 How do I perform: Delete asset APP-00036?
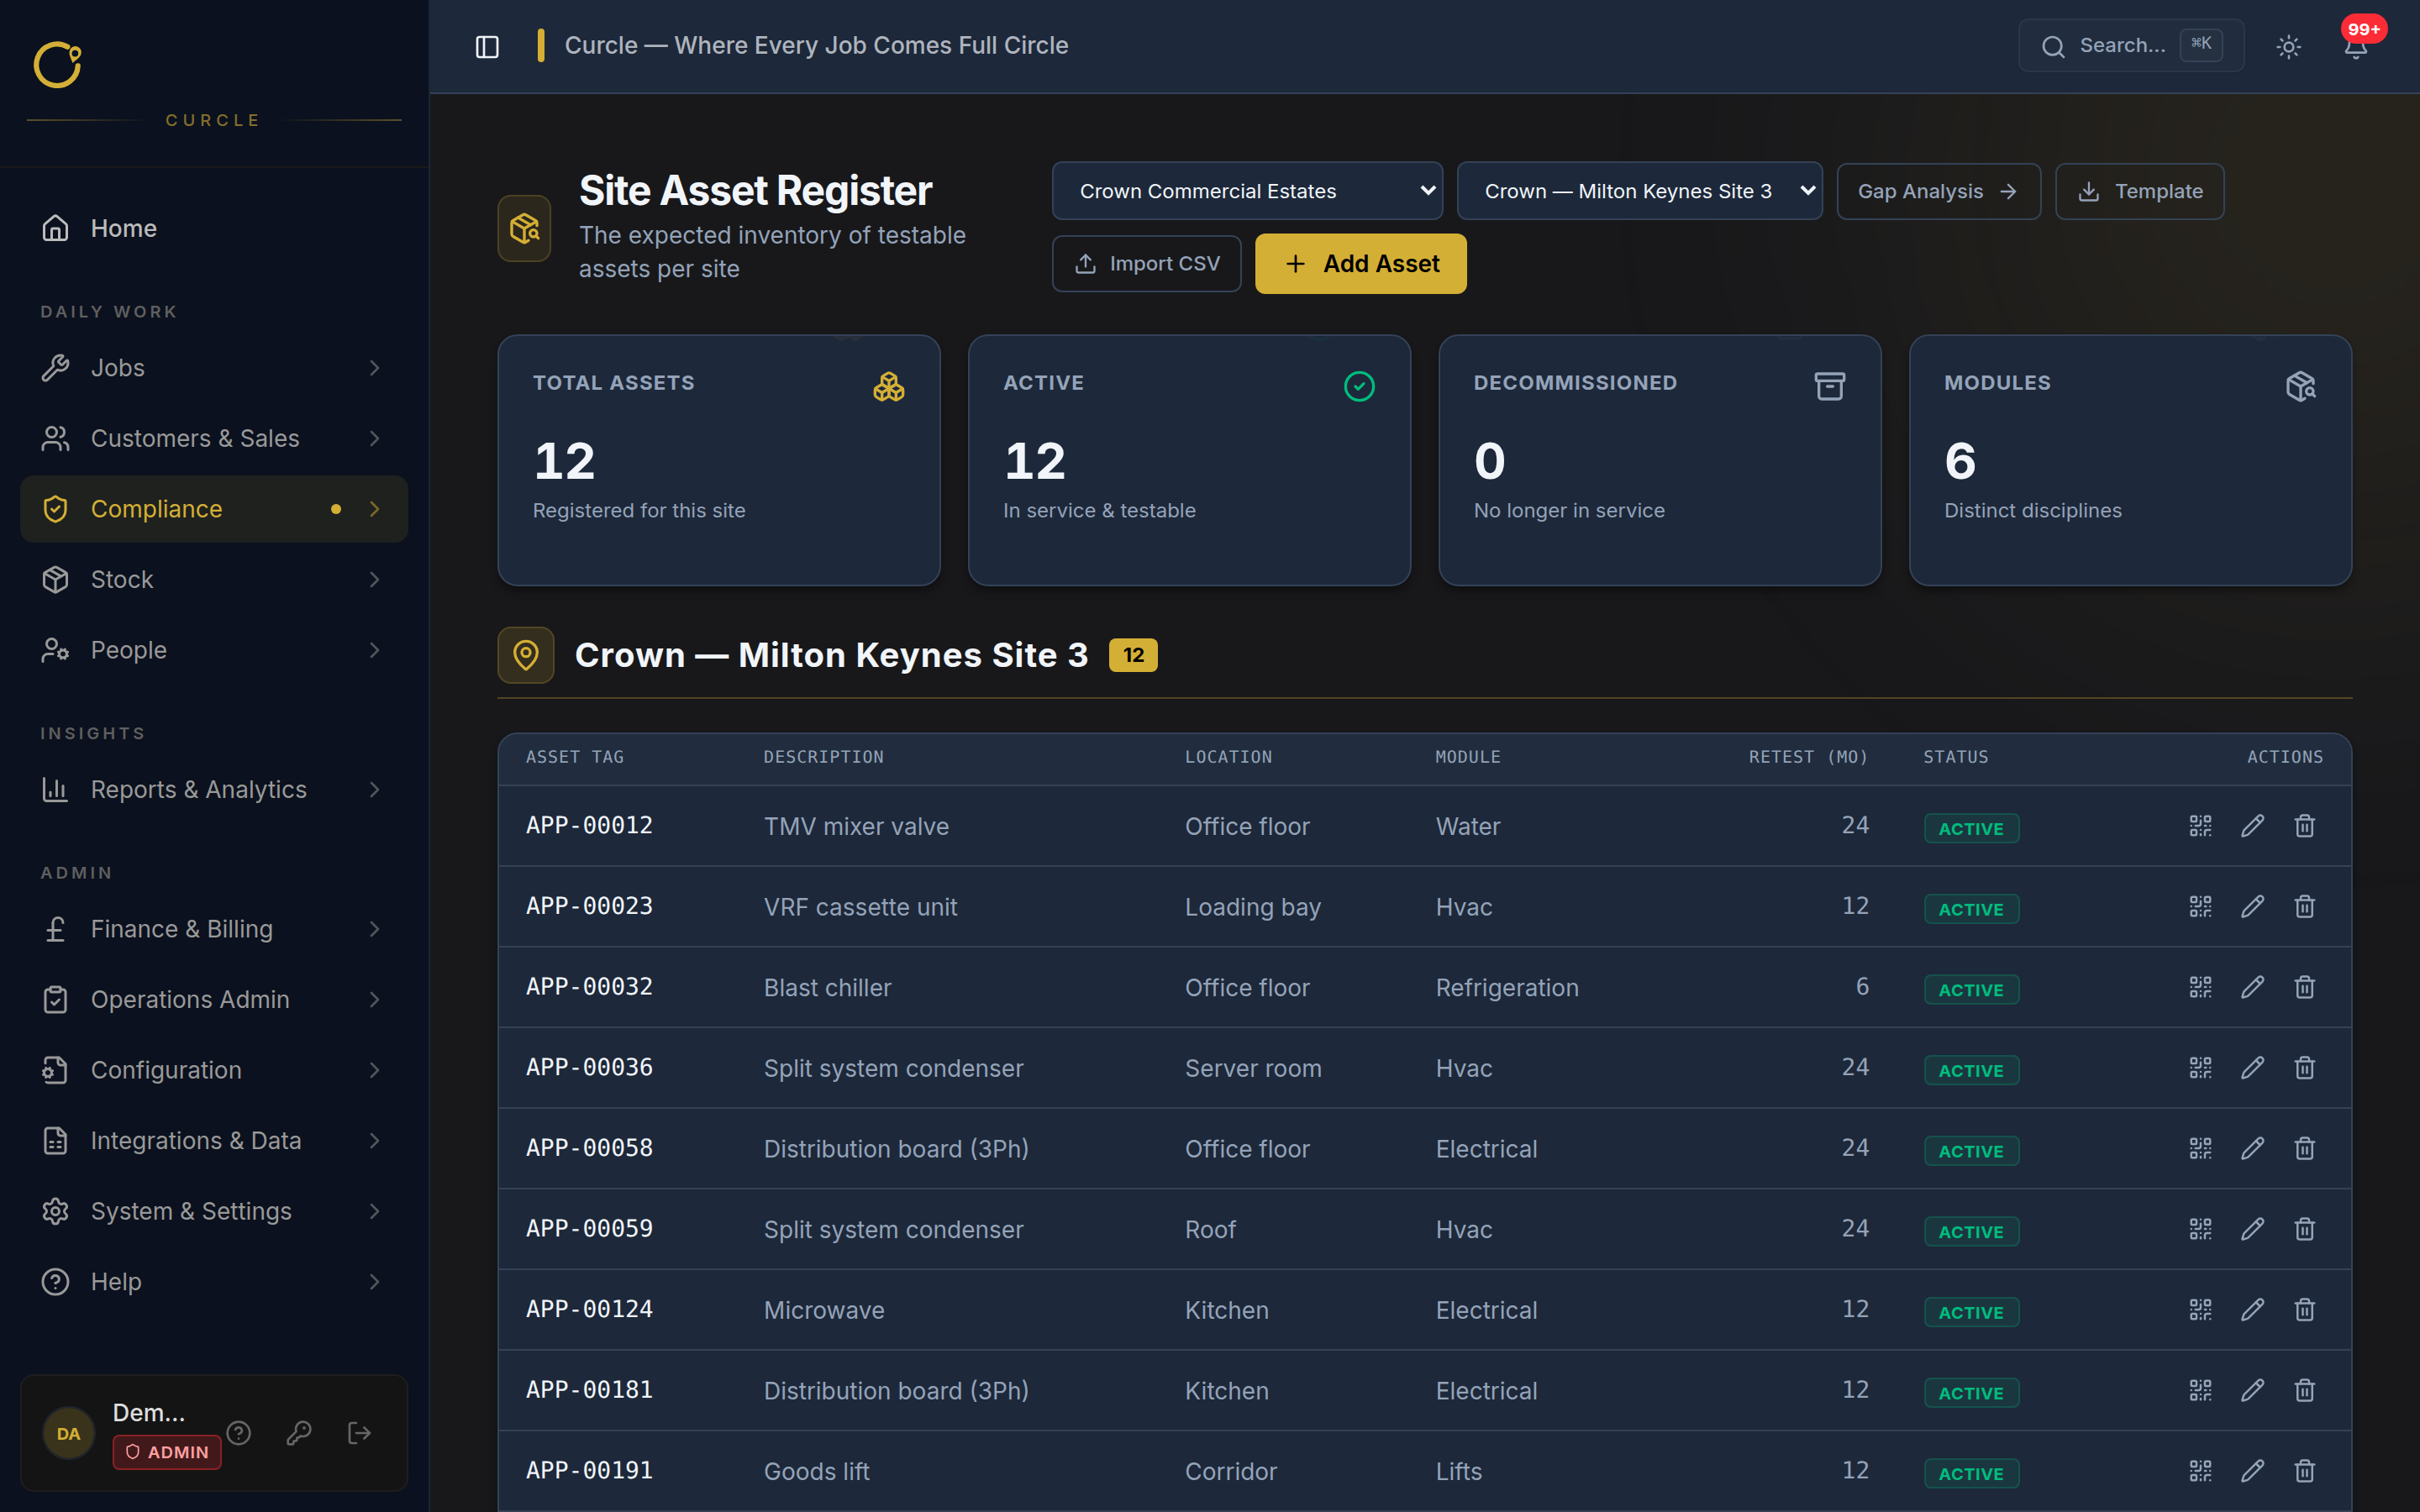[x=2304, y=1068]
